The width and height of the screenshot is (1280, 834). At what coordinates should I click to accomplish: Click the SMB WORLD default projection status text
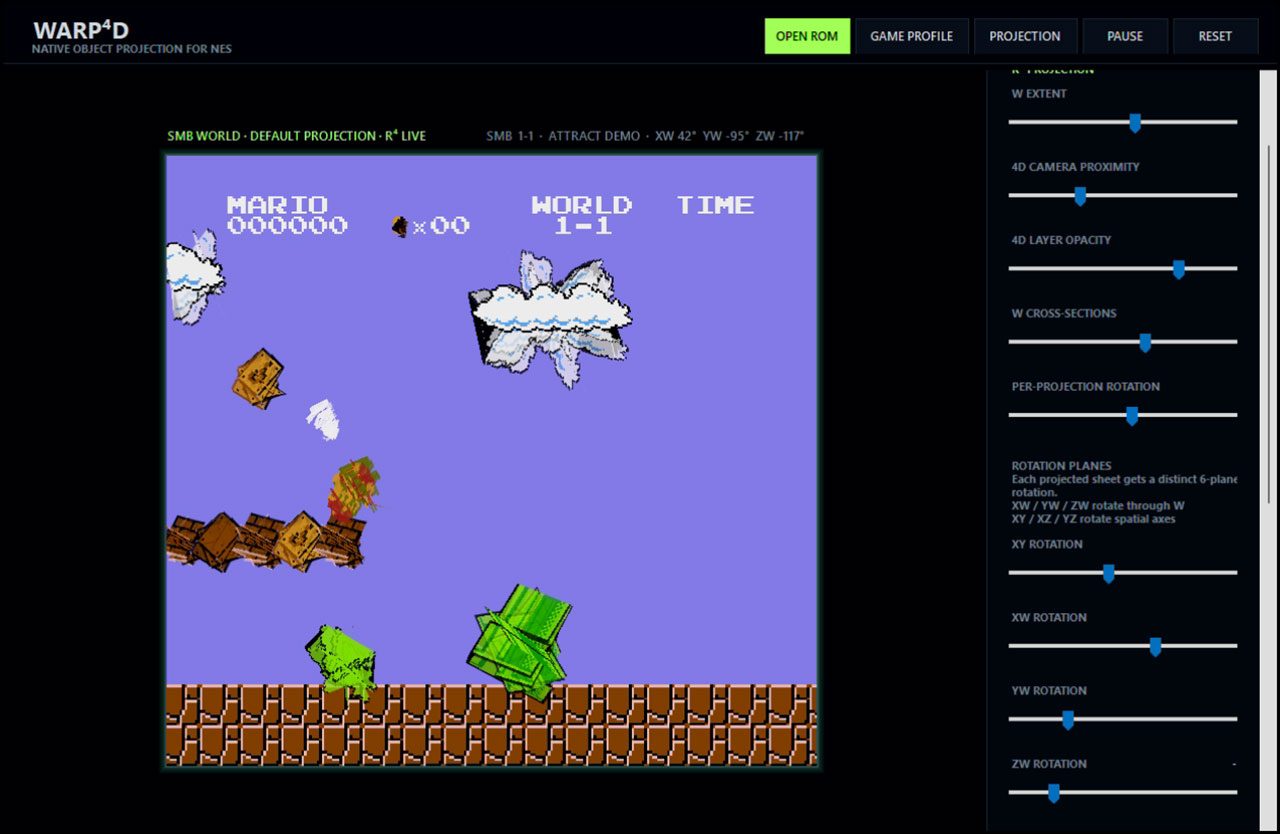click(x=297, y=136)
